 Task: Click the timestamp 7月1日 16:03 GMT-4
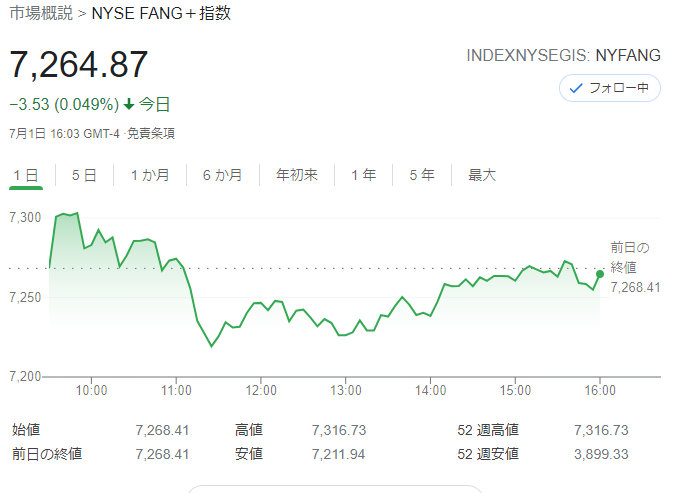64,134
